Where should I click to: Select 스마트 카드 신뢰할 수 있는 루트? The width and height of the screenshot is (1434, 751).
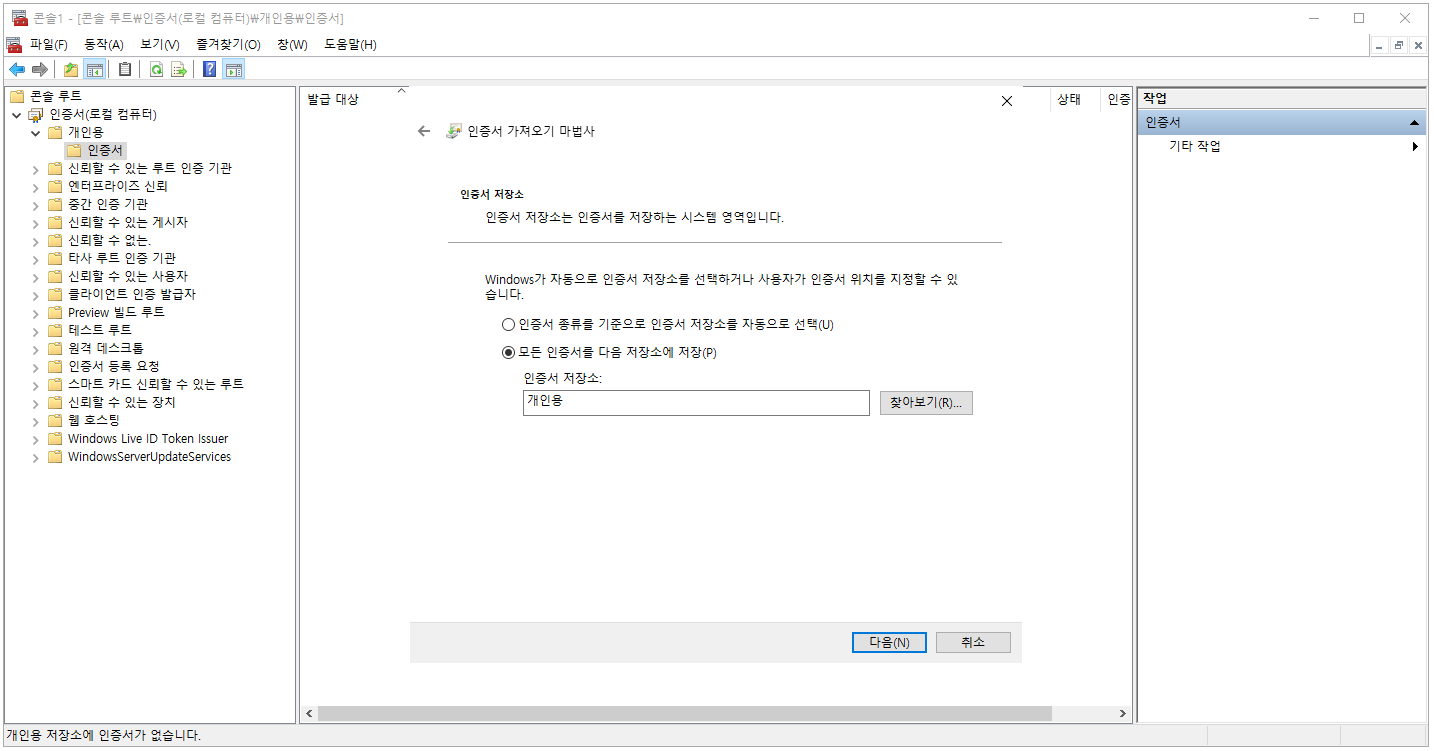(x=155, y=384)
